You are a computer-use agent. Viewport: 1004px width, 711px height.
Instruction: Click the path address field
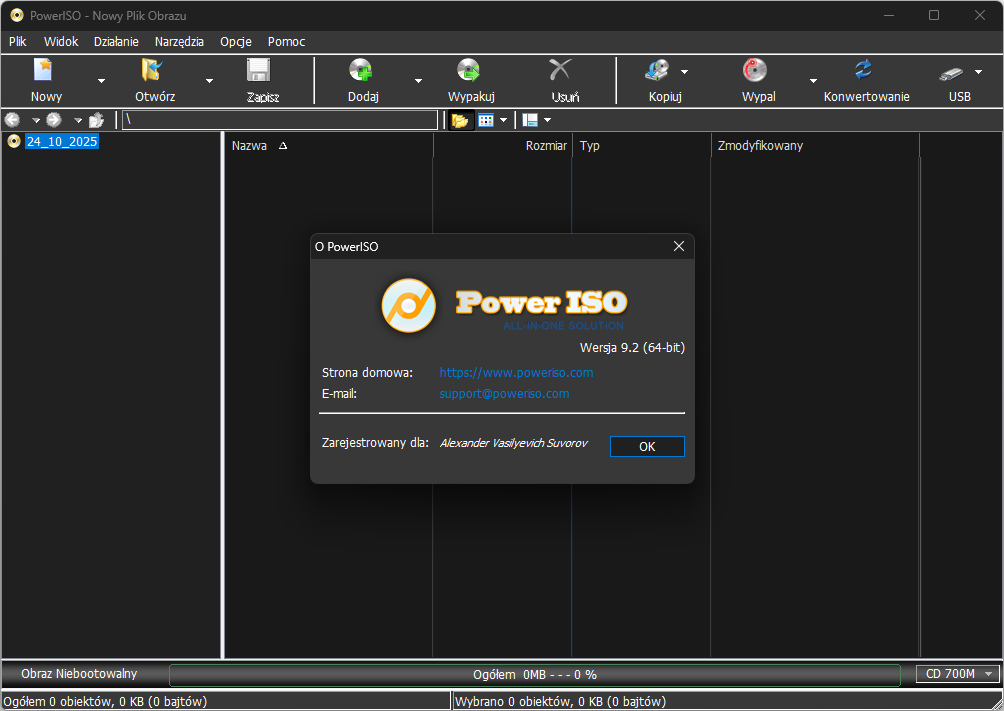coord(280,120)
